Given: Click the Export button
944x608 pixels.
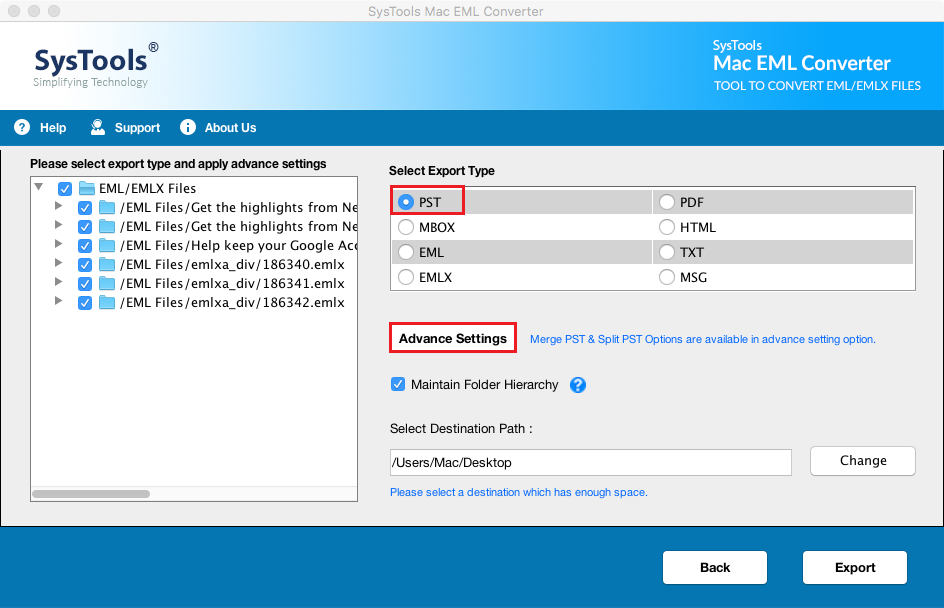Looking at the screenshot, I should [855, 567].
